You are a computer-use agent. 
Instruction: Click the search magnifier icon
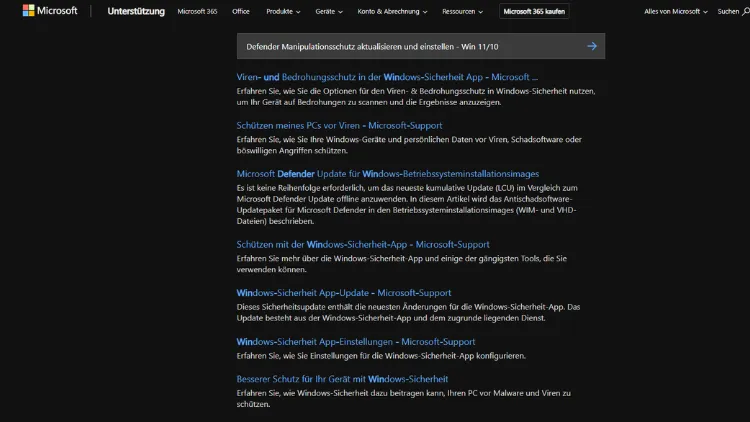coord(746,11)
